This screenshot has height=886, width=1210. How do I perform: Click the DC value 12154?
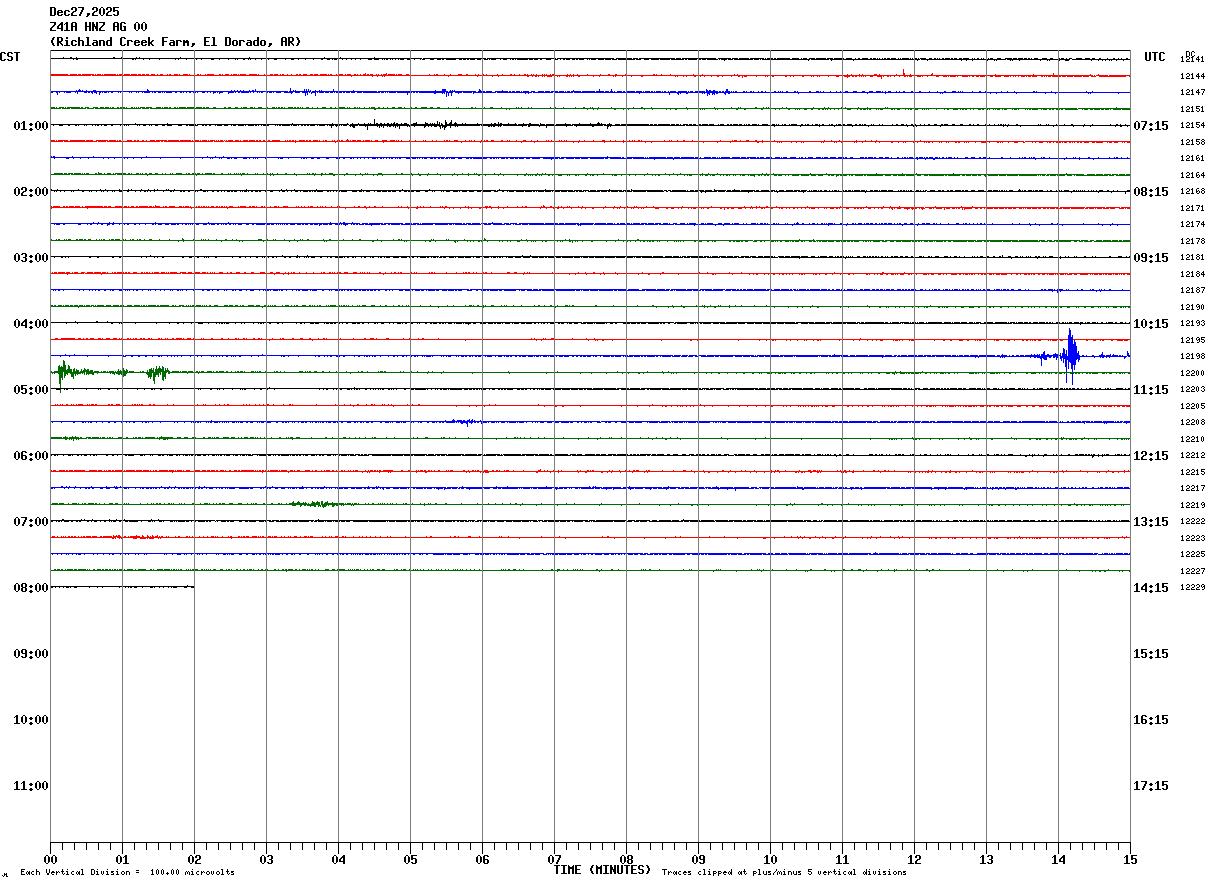(x=1192, y=125)
